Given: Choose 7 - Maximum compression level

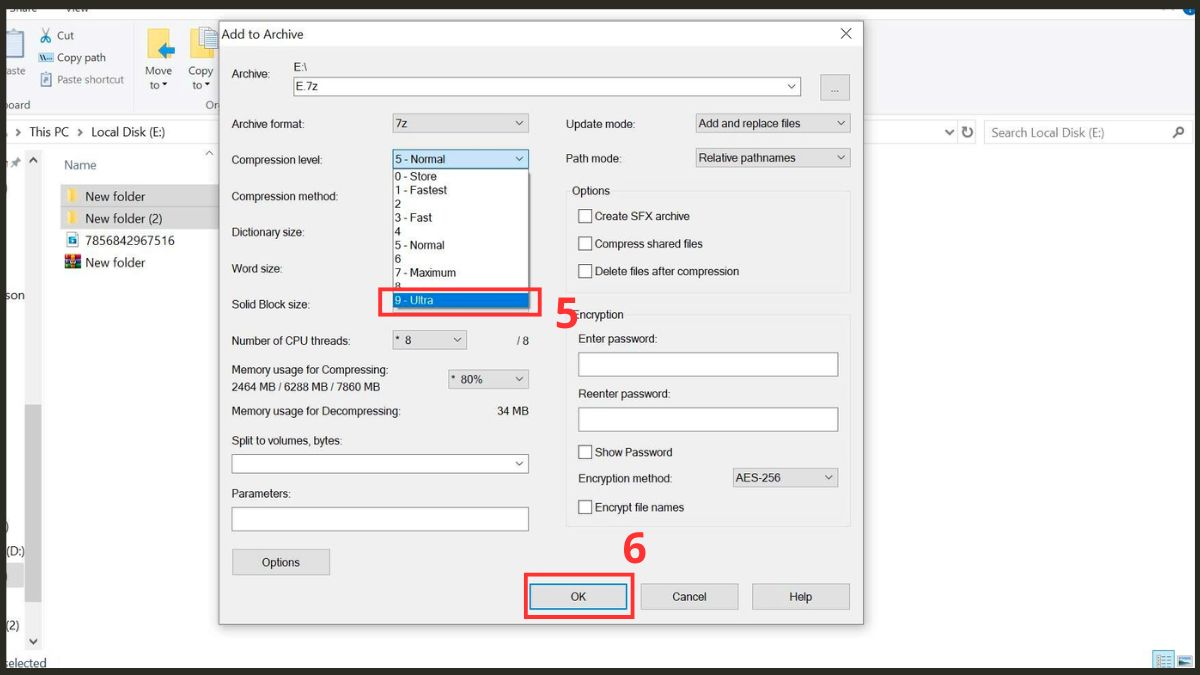Looking at the screenshot, I should 460,272.
